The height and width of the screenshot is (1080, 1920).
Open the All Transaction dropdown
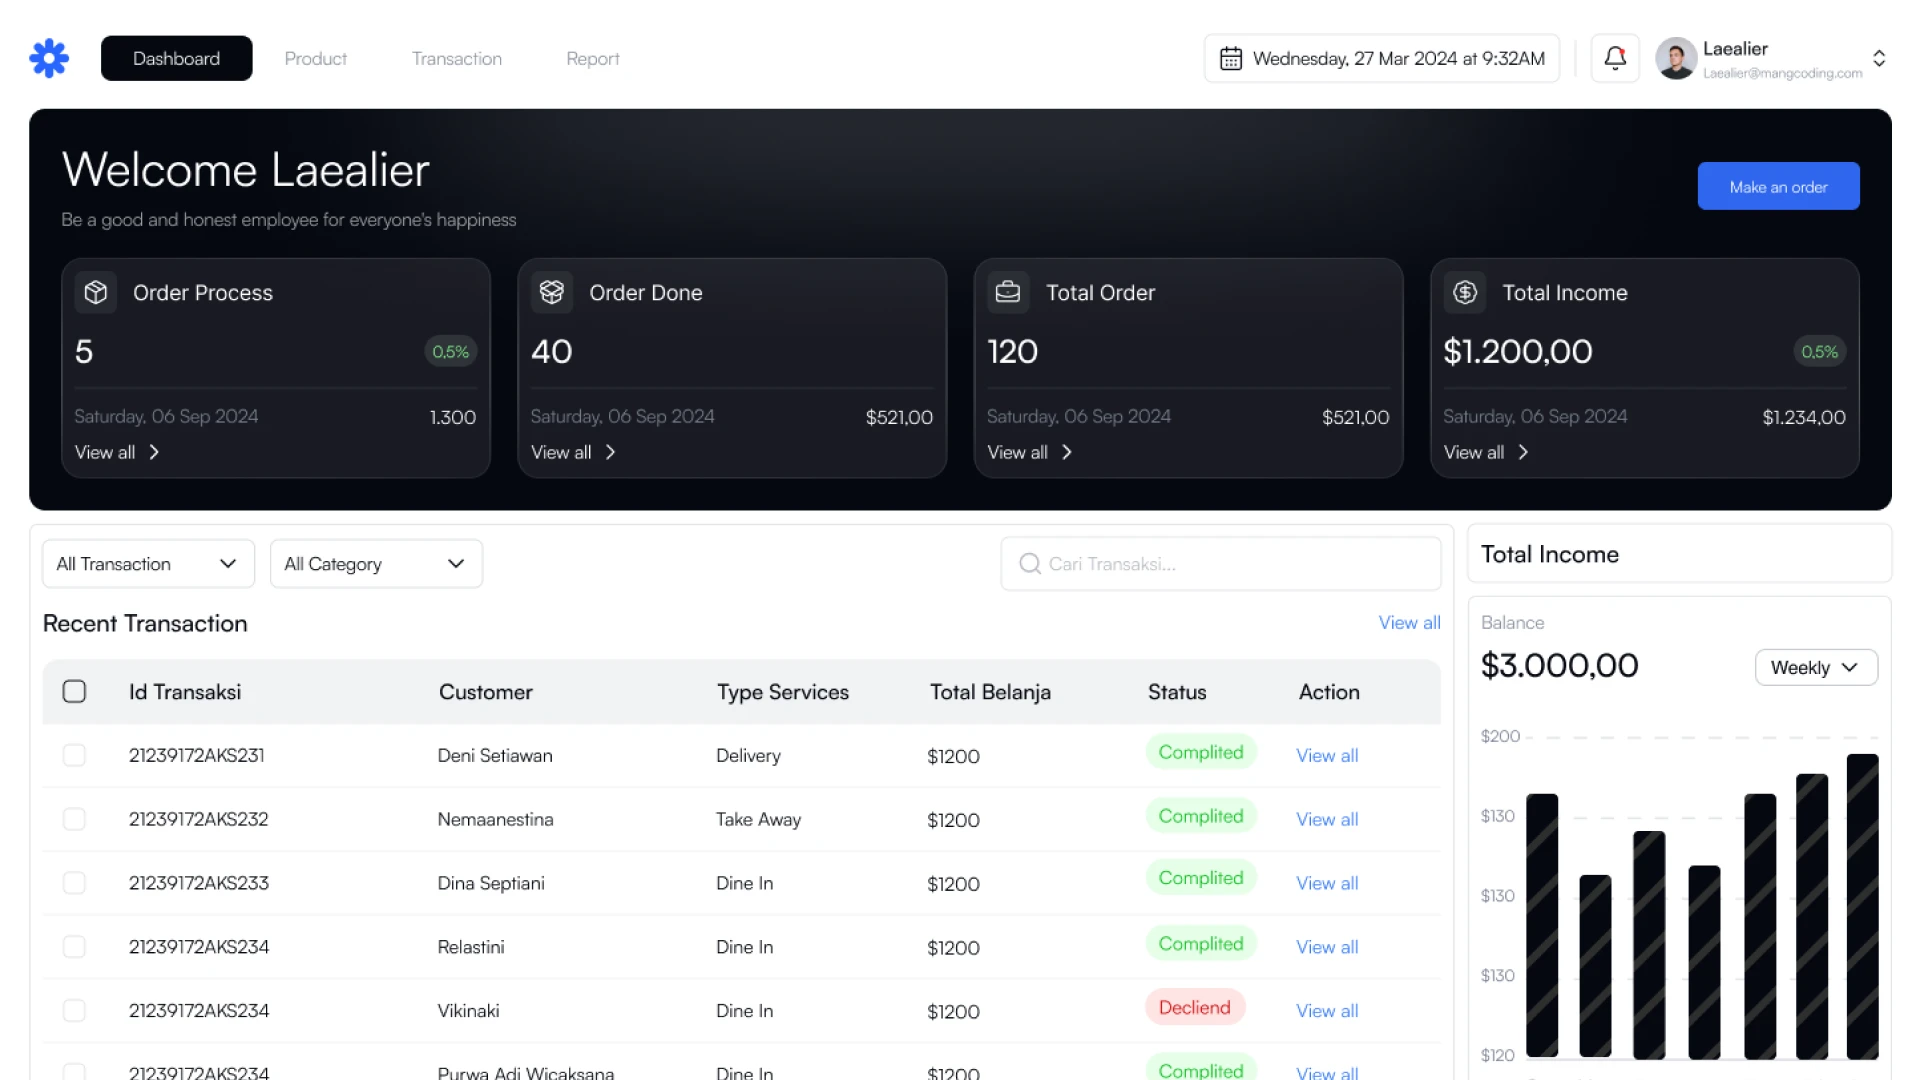coord(147,563)
